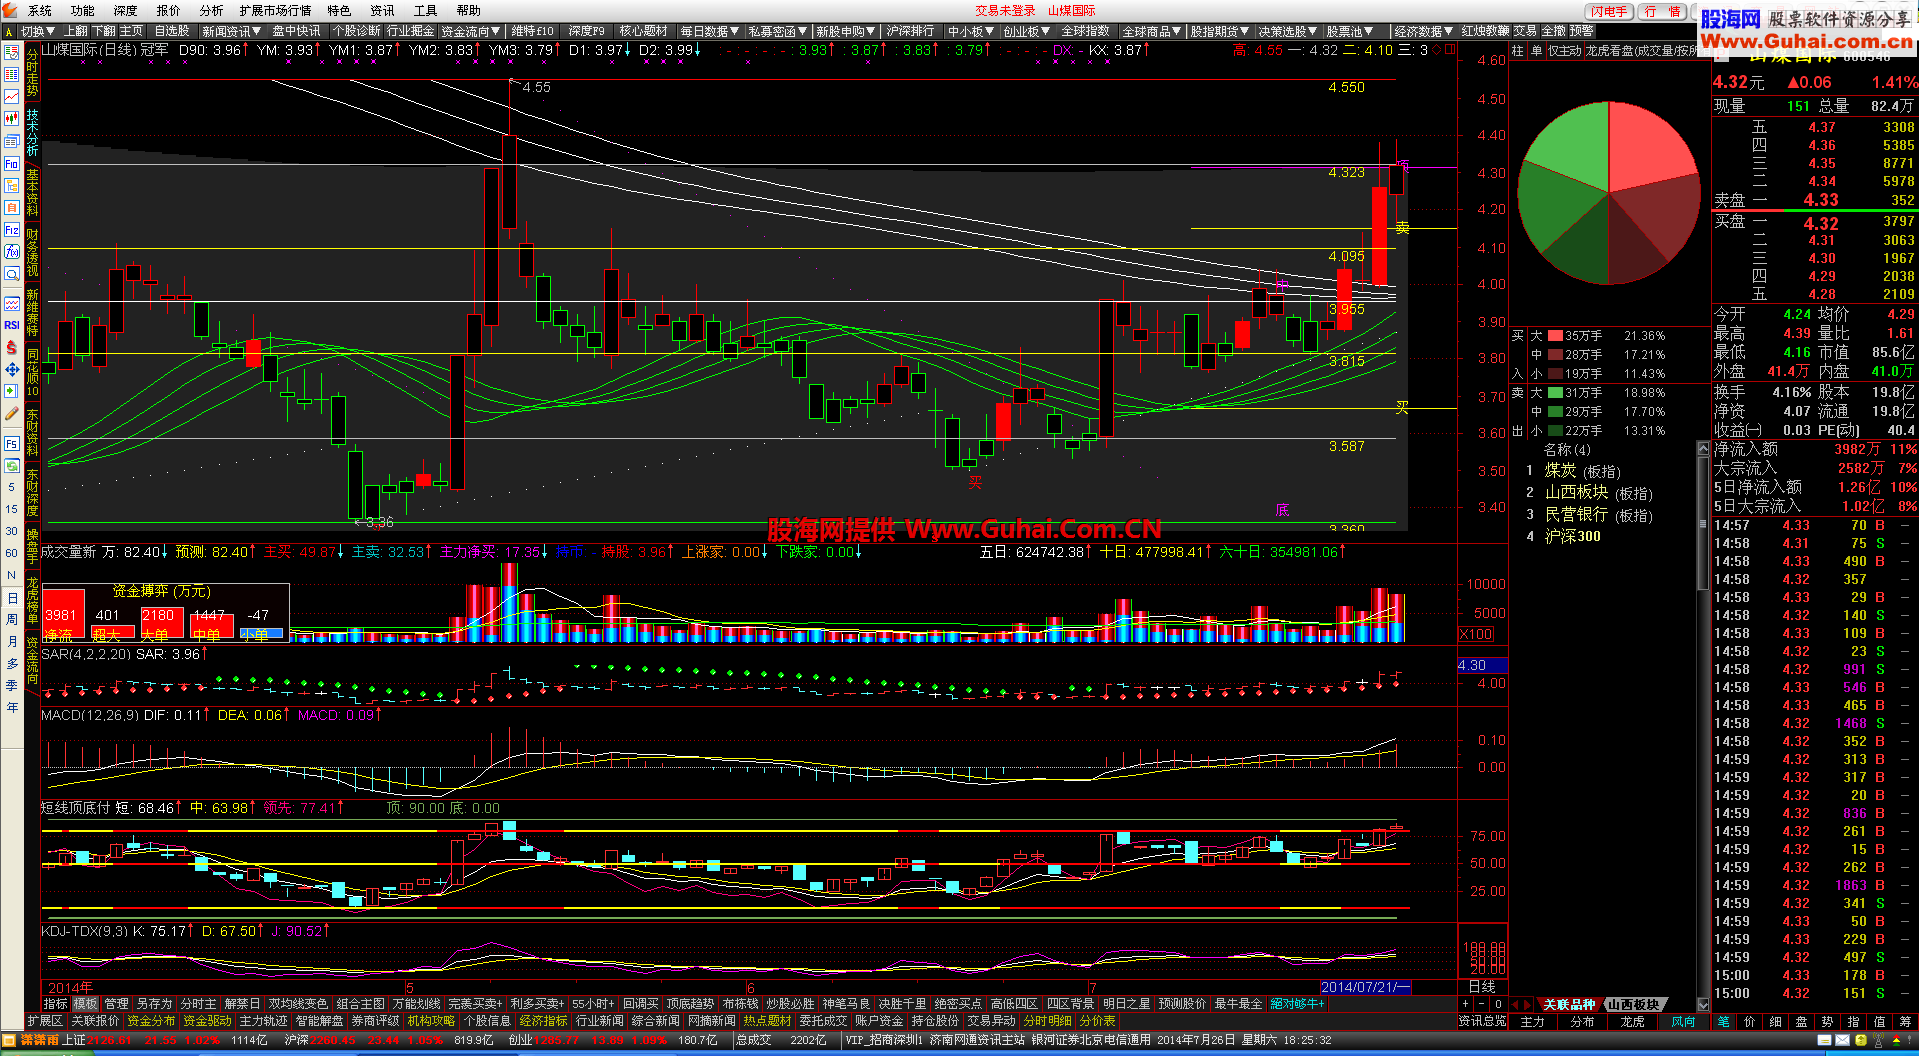
Task: Expand the 资金流向 toolbar dropdown
Action: pyautogui.click(x=470, y=32)
